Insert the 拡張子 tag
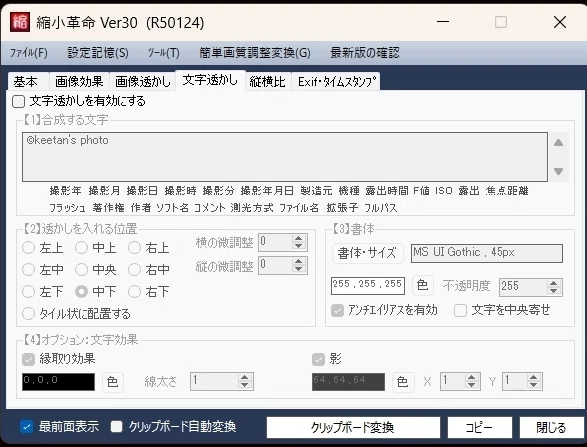This screenshot has width=587, height=447. 342,208
